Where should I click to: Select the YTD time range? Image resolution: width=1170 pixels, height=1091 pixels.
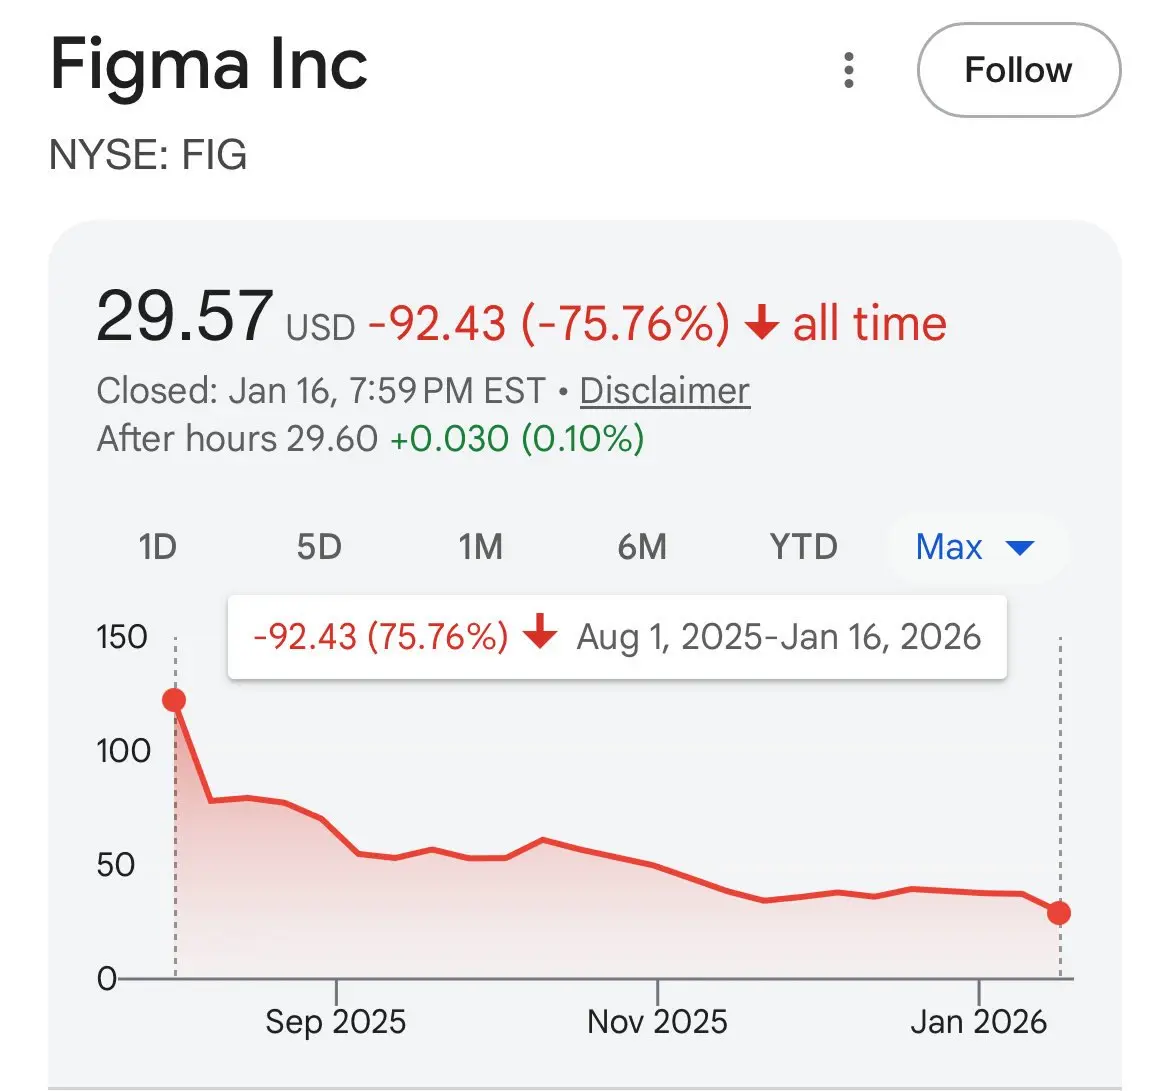[803, 547]
